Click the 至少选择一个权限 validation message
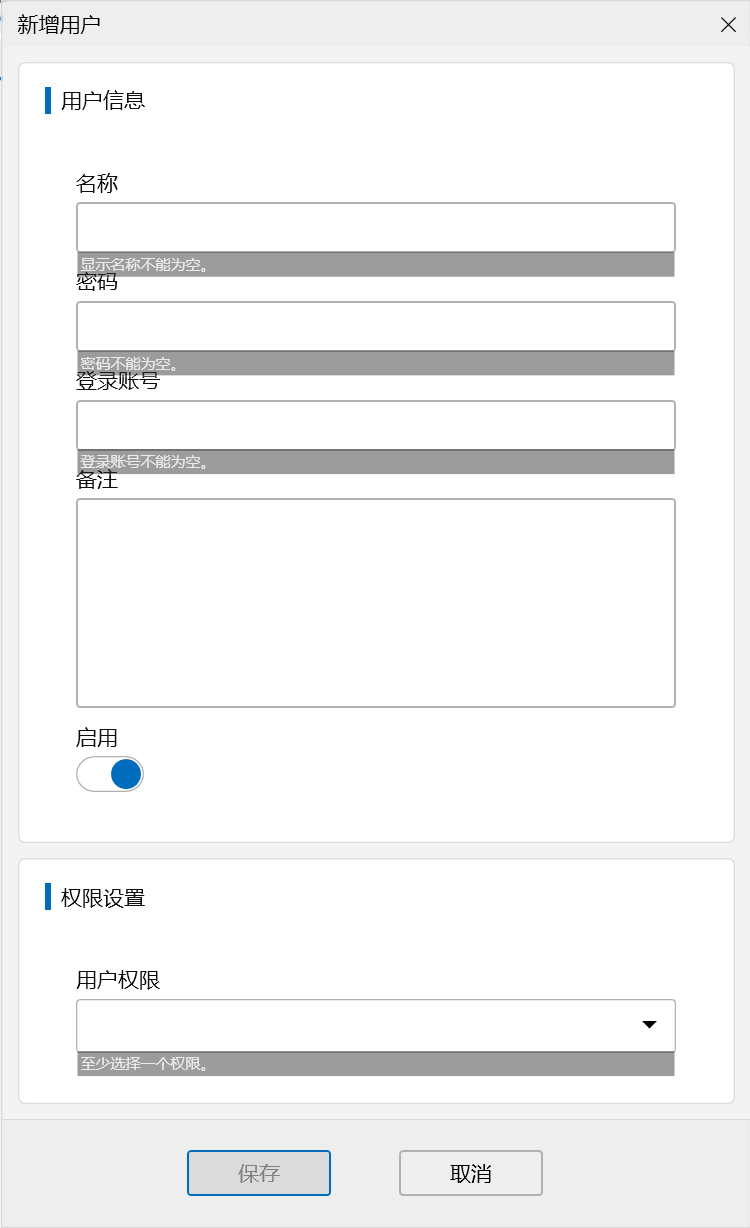750x1228 pixels. [144, 1064]
